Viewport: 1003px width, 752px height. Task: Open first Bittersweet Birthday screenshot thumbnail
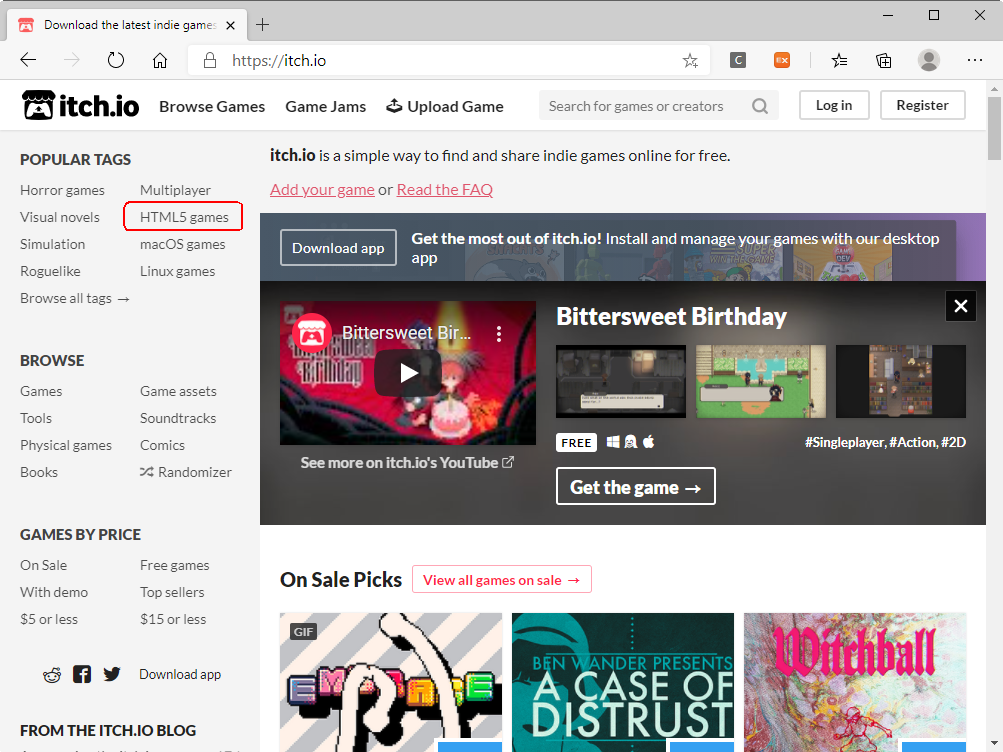point(620,381)
